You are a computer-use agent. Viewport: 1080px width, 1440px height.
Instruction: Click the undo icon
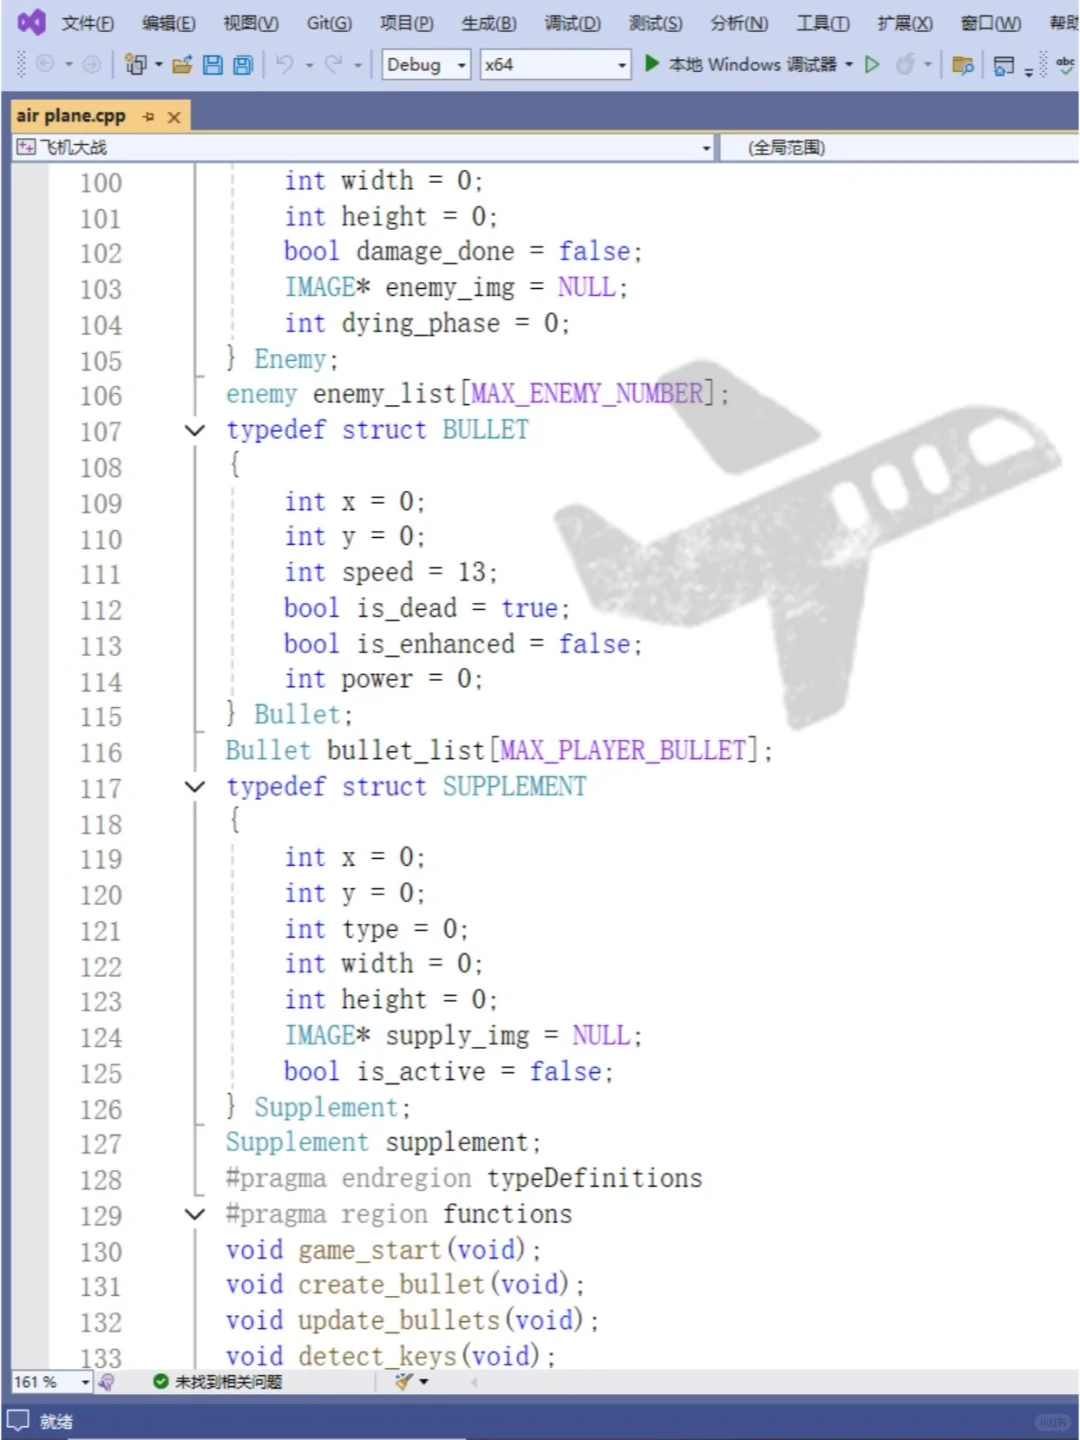point(285,64)
